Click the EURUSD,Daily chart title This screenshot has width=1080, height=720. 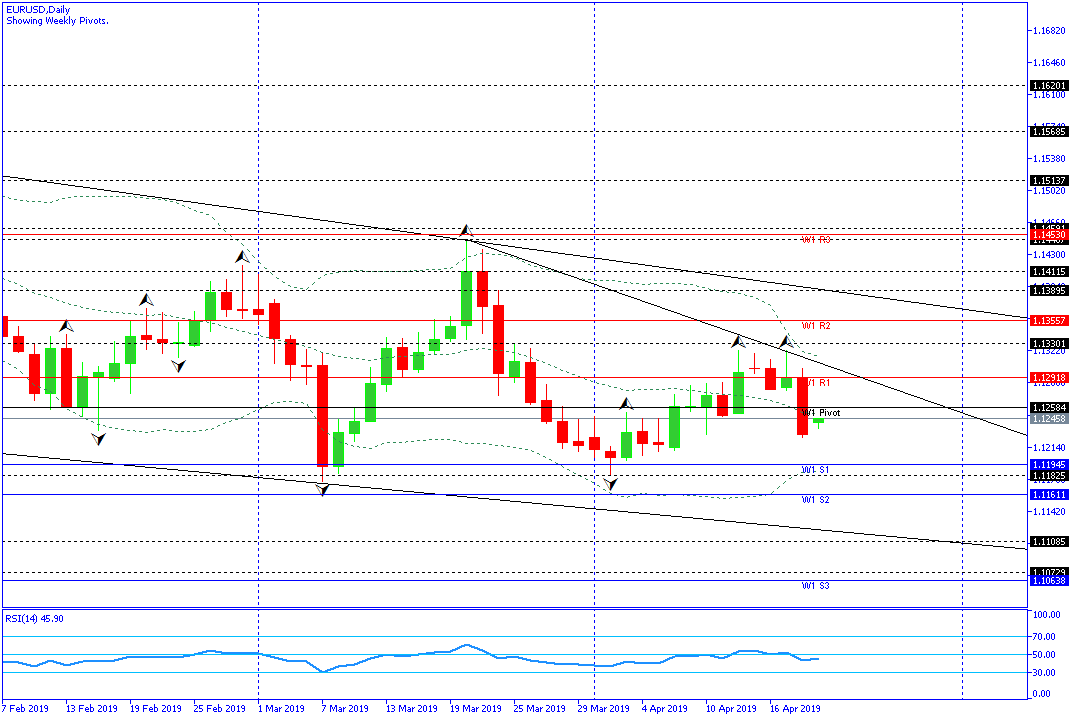[38, 10]
